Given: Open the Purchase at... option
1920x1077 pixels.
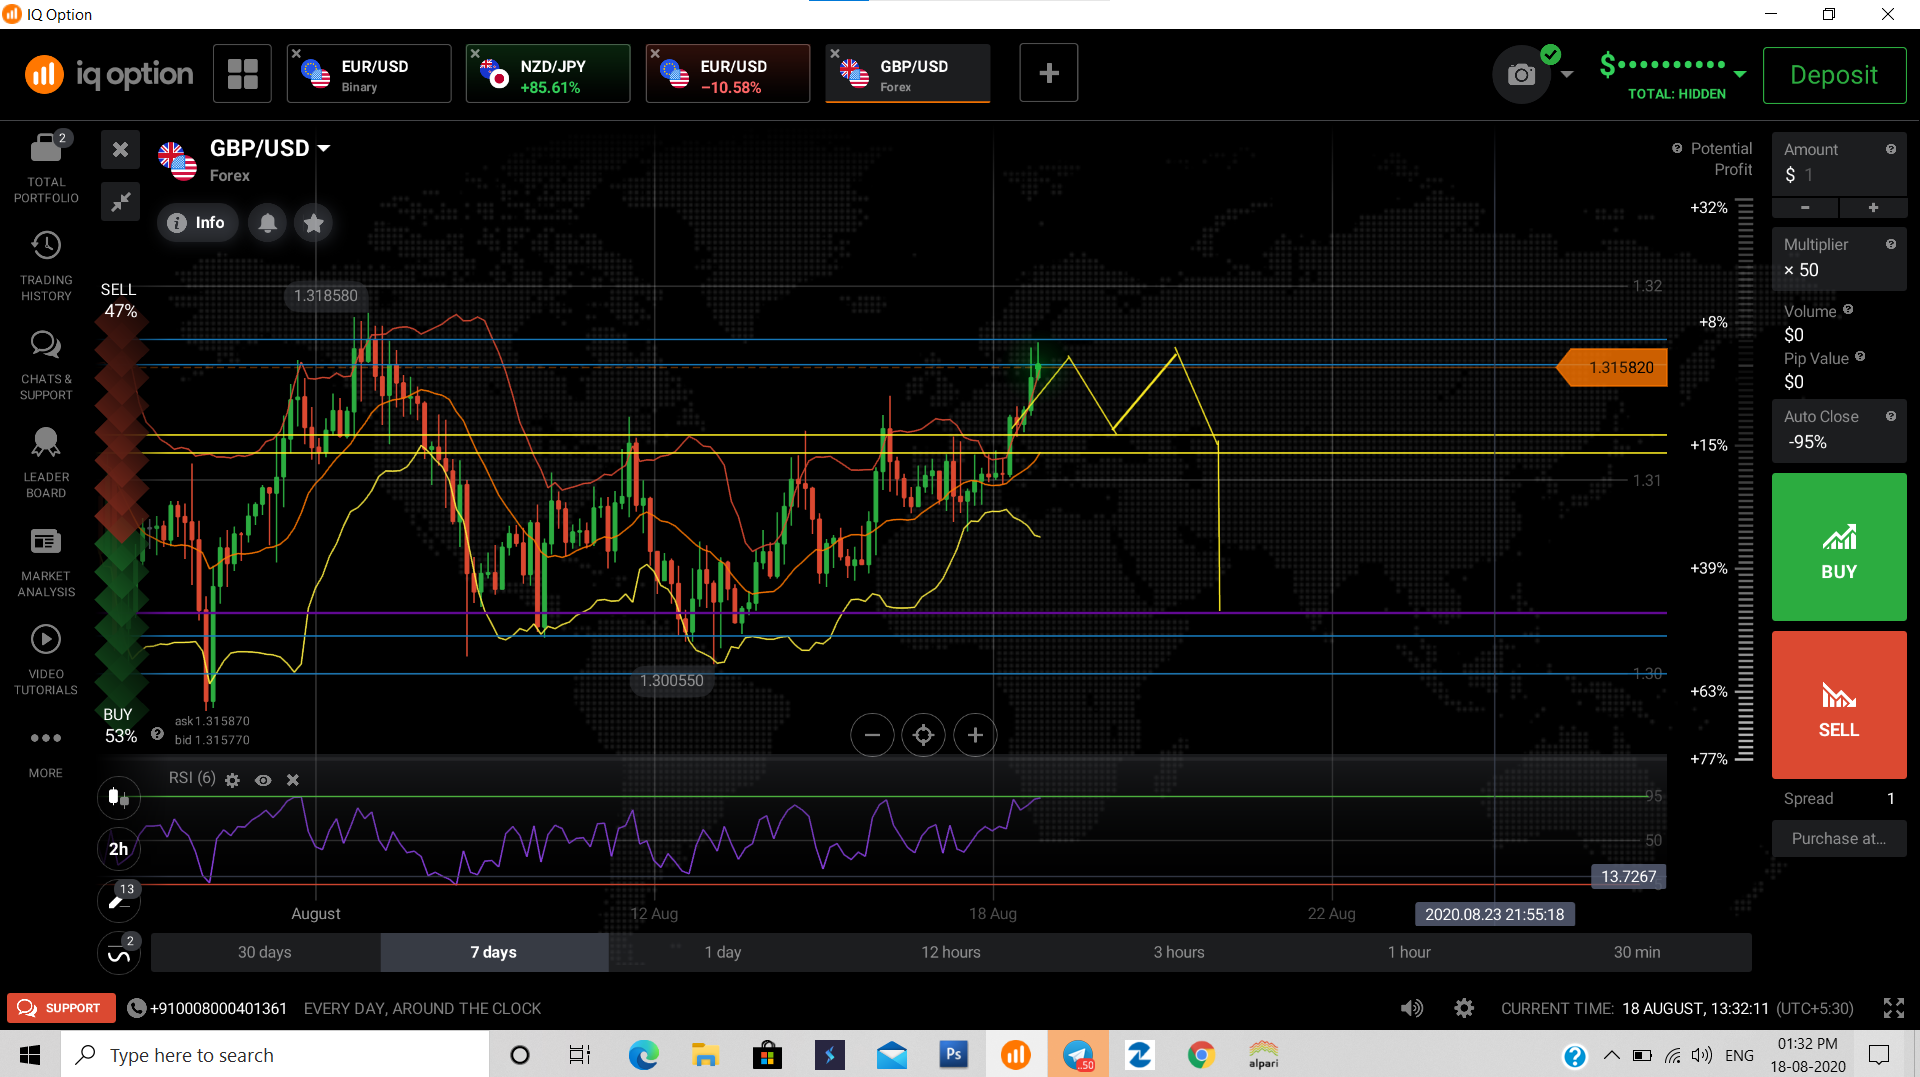Looking at the screenshot, I should point(1839,839).
